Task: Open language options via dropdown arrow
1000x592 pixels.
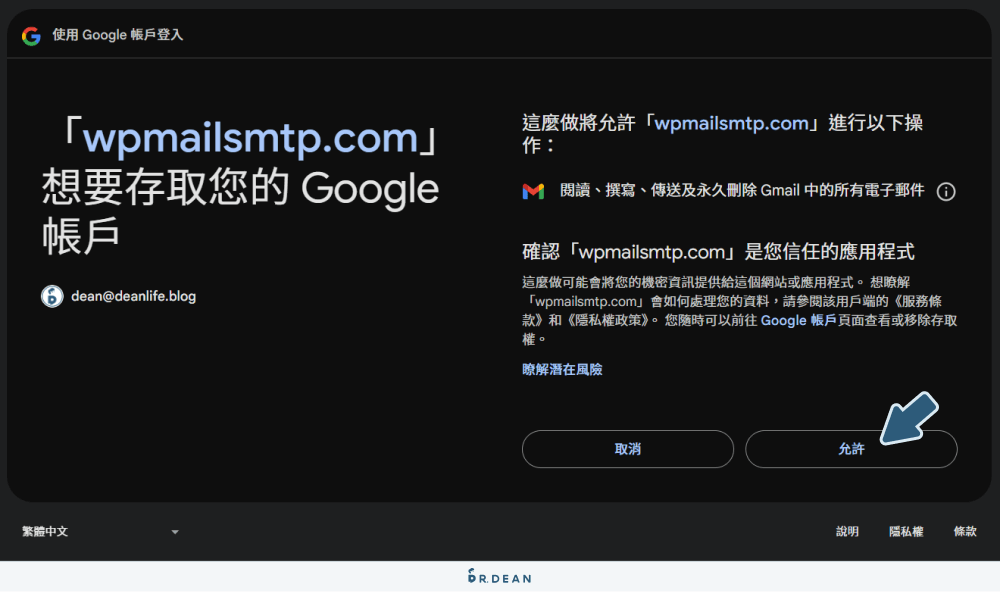Action: (175, 532)
